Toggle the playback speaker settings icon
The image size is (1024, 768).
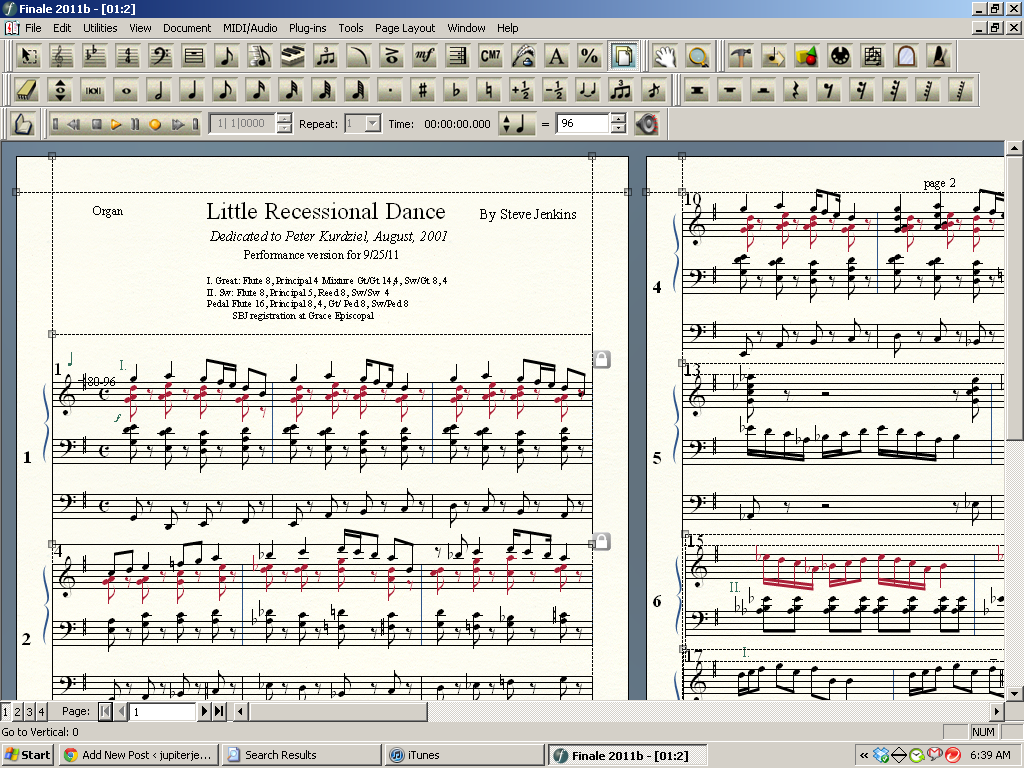click(647, 124)
